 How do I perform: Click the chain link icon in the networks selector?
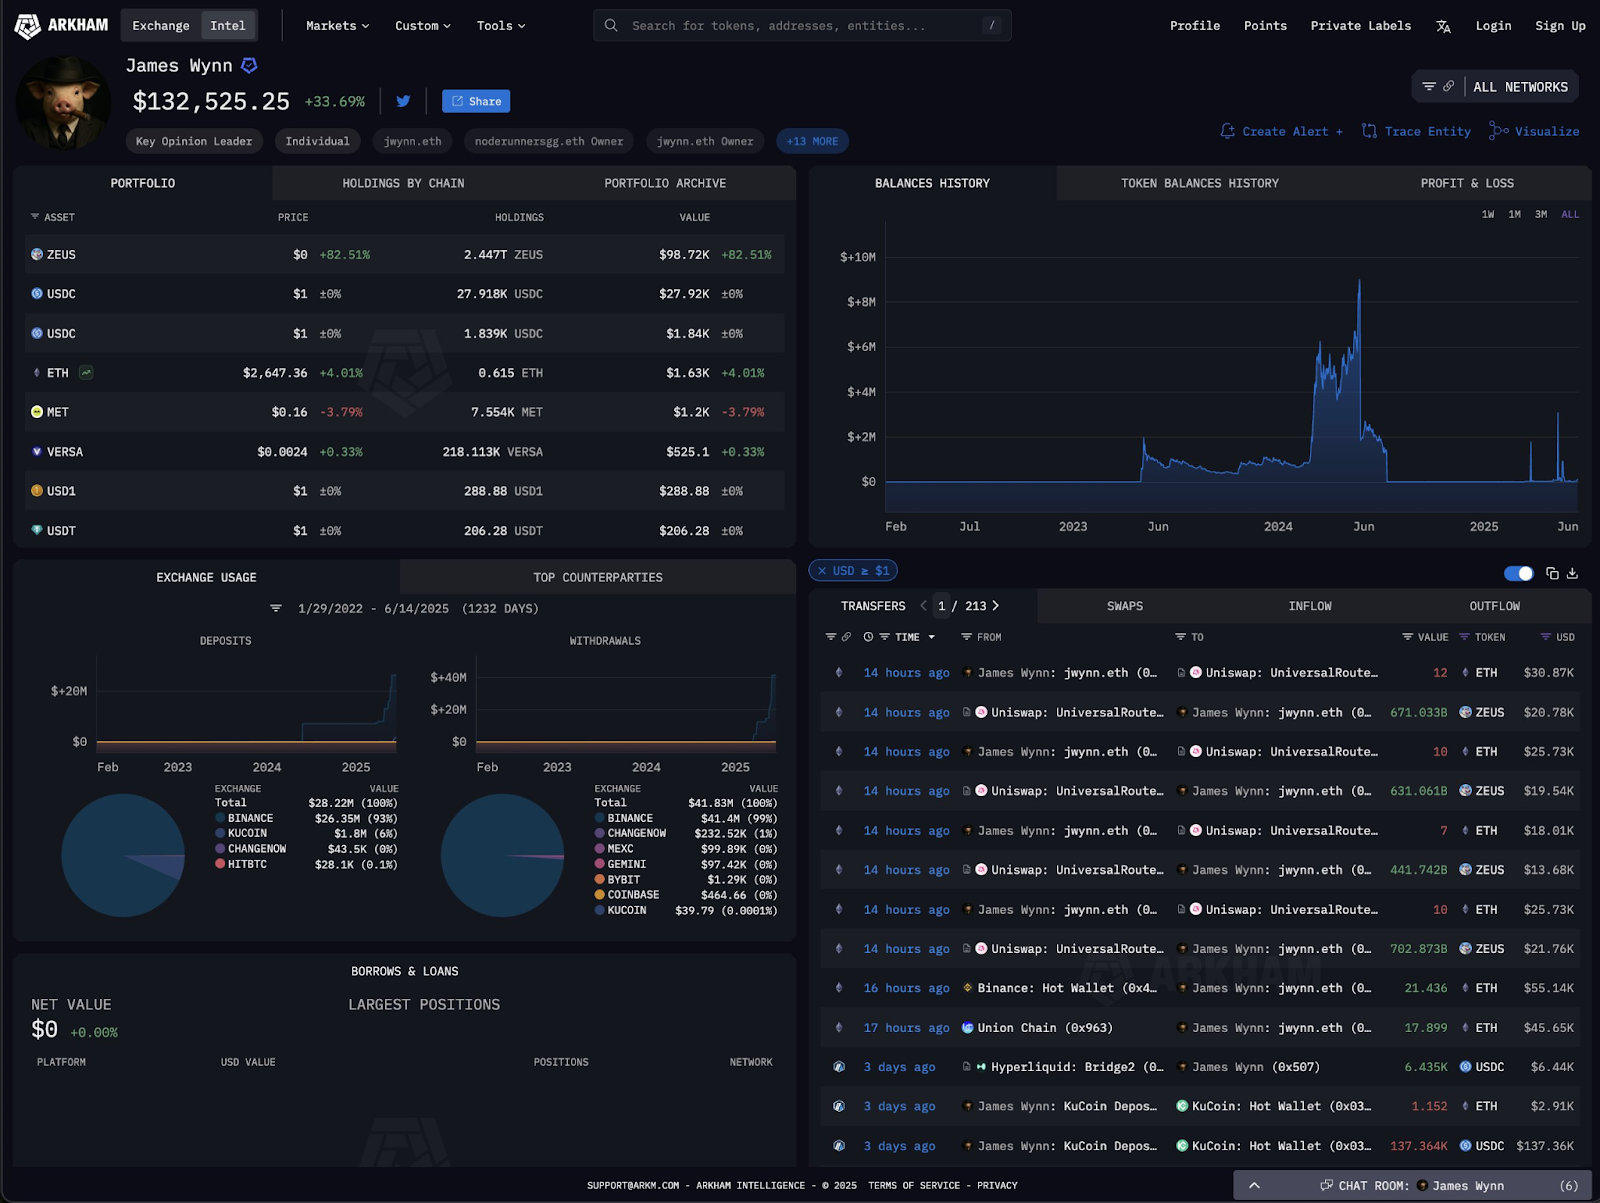1448,86
